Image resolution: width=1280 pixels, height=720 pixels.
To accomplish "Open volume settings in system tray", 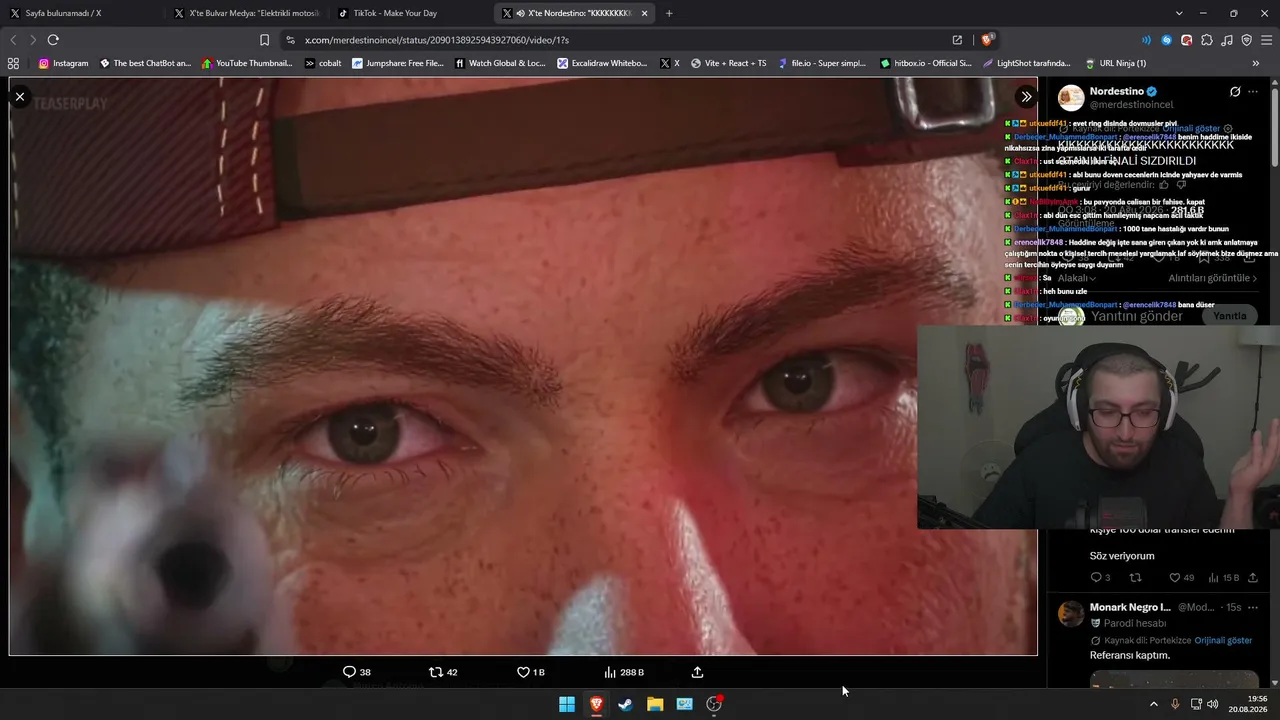I will 1213,704.
